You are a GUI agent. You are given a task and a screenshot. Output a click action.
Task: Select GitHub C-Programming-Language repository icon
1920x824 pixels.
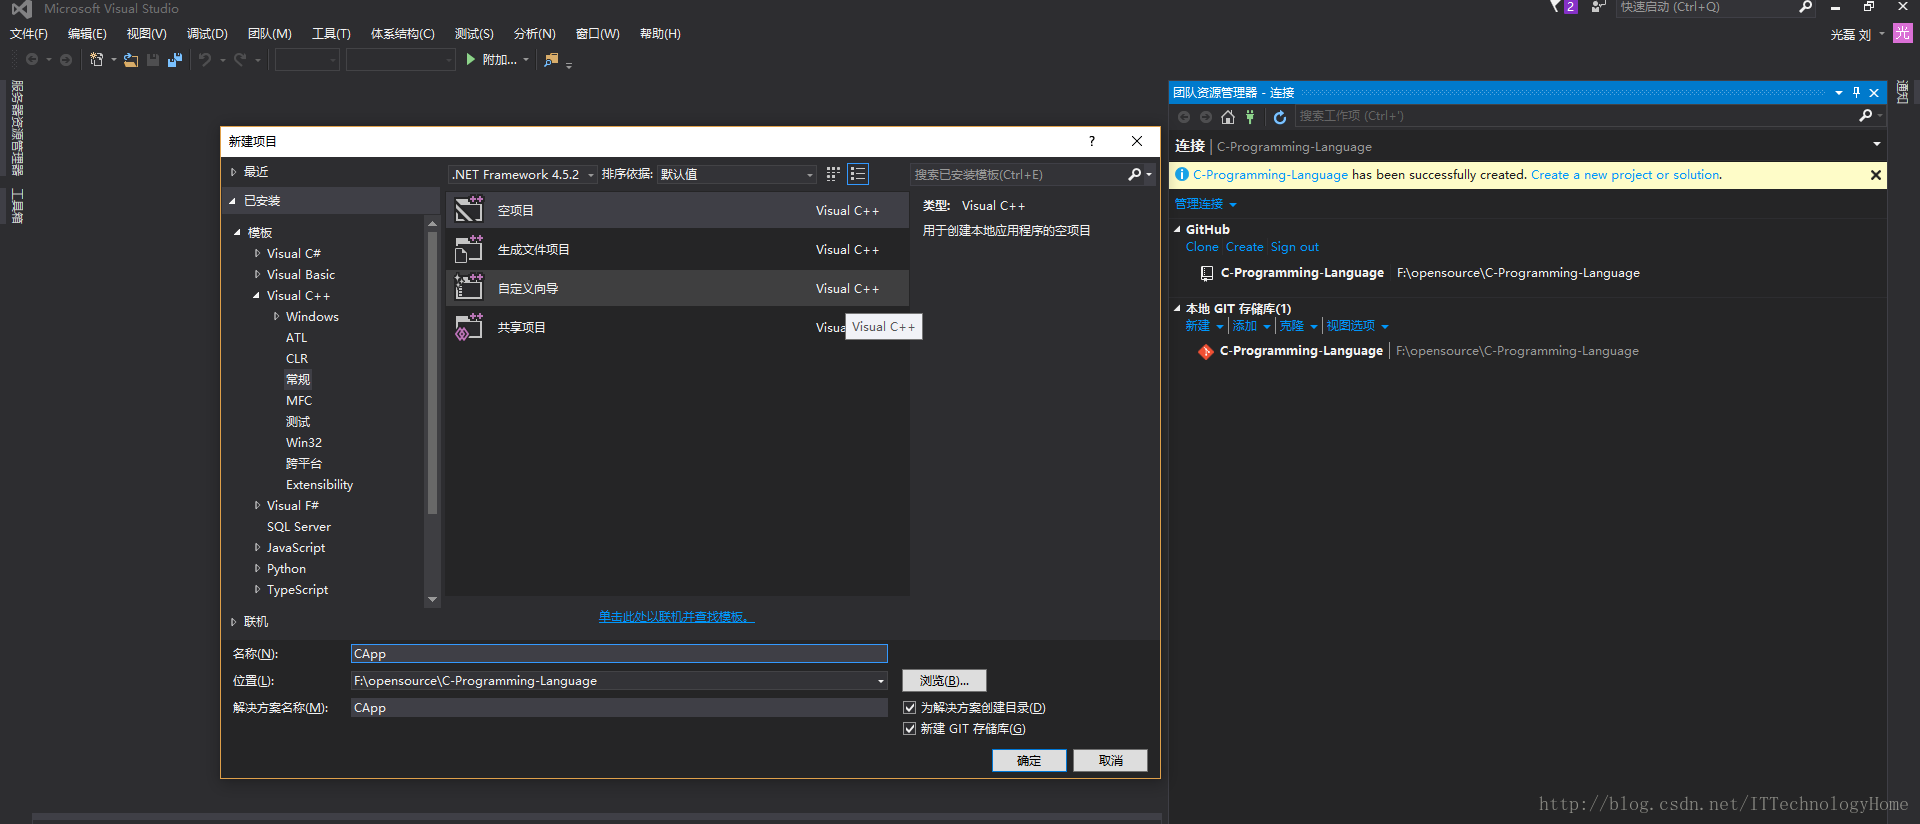click(1206, 273)
